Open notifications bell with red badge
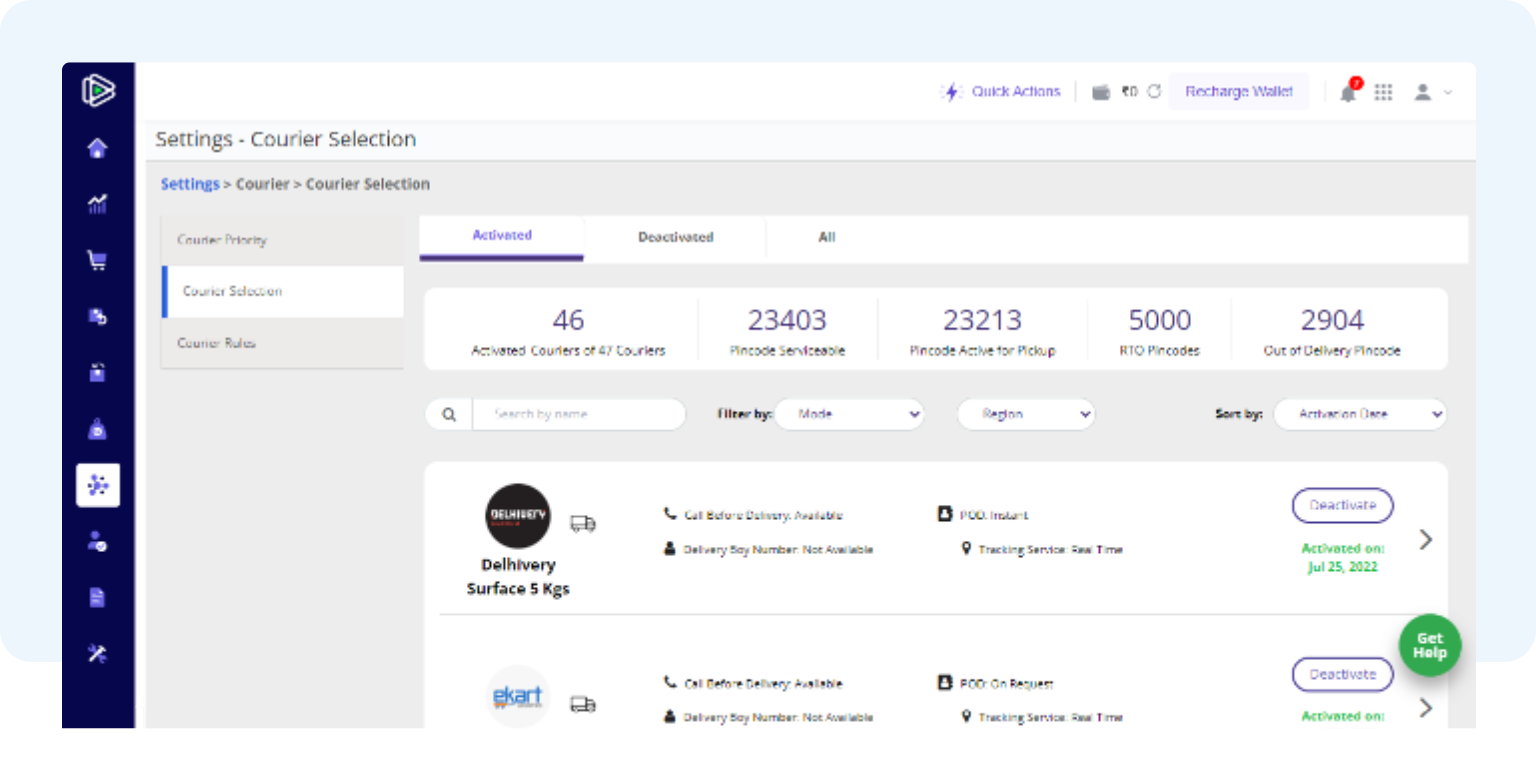The image size is (1536, 783). [x=1349, y=91]
